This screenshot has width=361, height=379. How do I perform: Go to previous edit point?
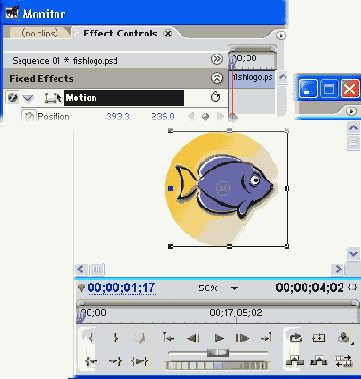tap(169, 338)
